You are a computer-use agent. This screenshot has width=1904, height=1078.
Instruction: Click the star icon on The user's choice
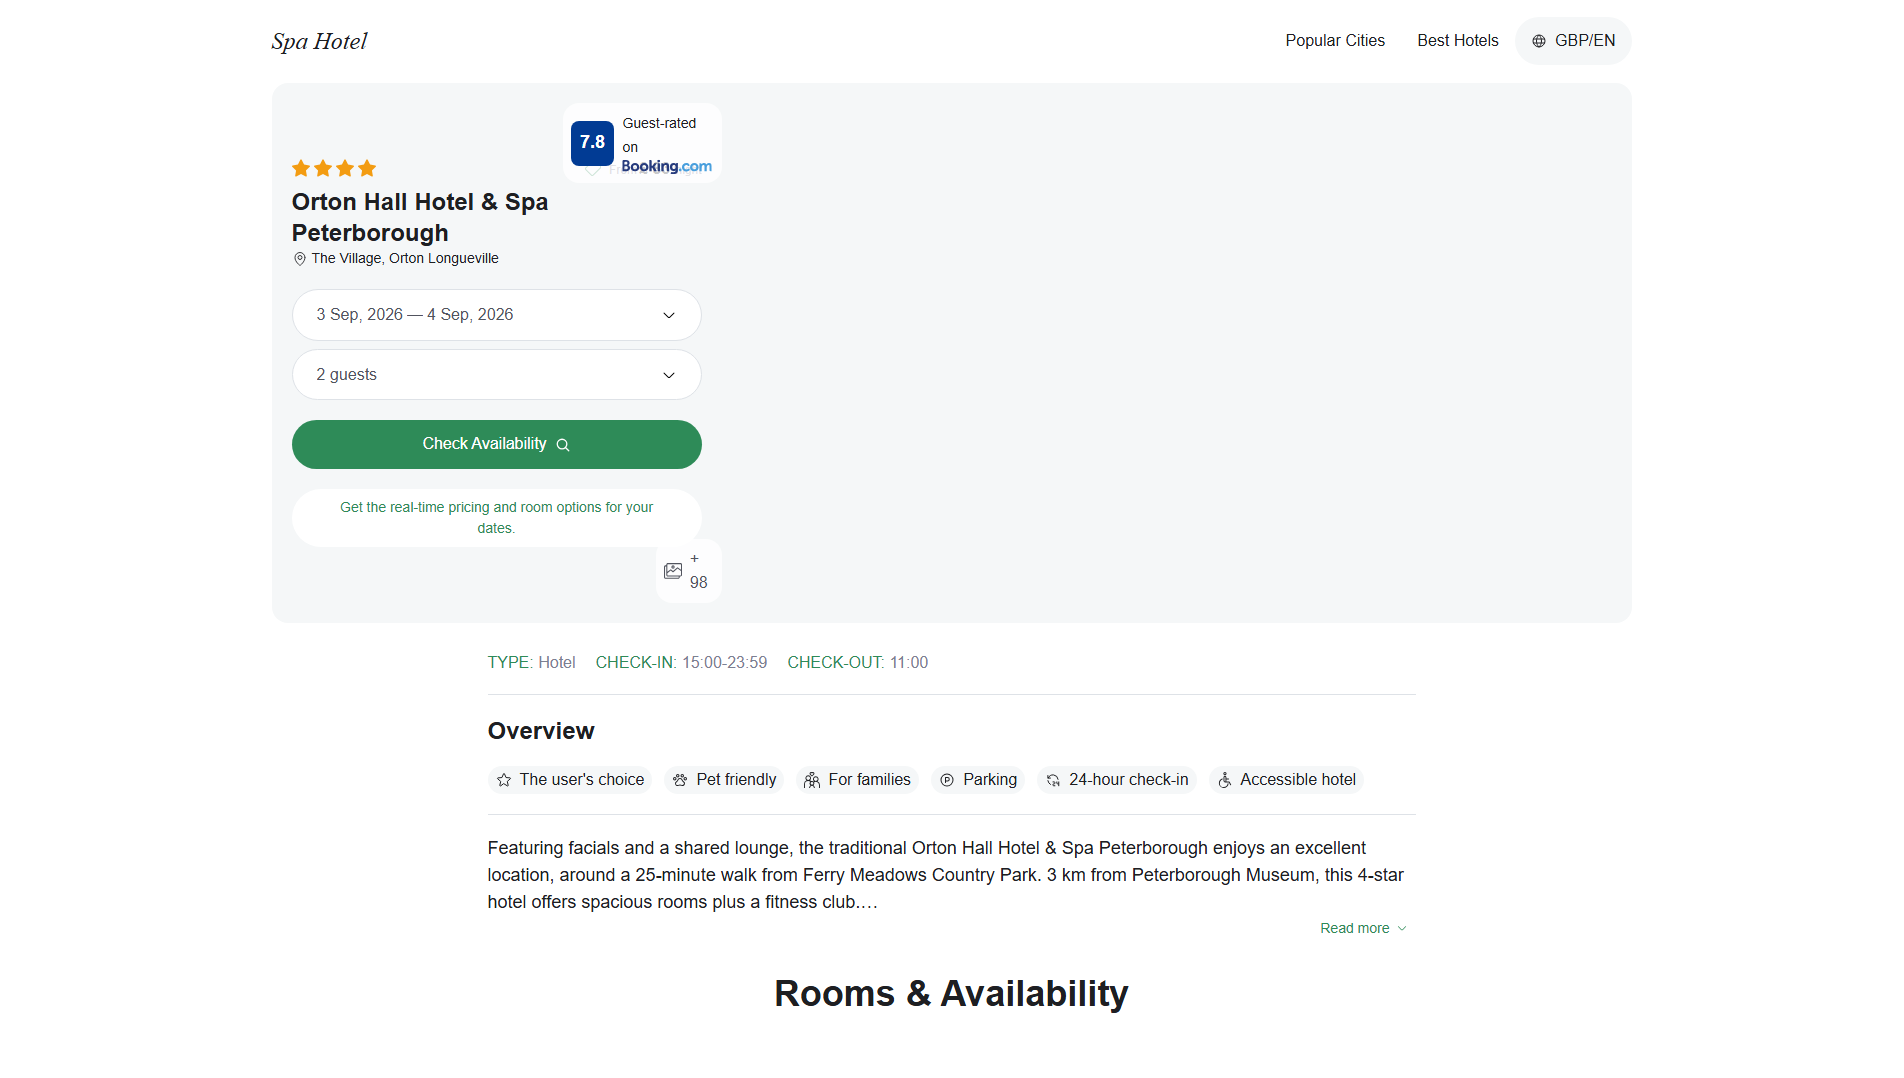click(x=504, y=780)
